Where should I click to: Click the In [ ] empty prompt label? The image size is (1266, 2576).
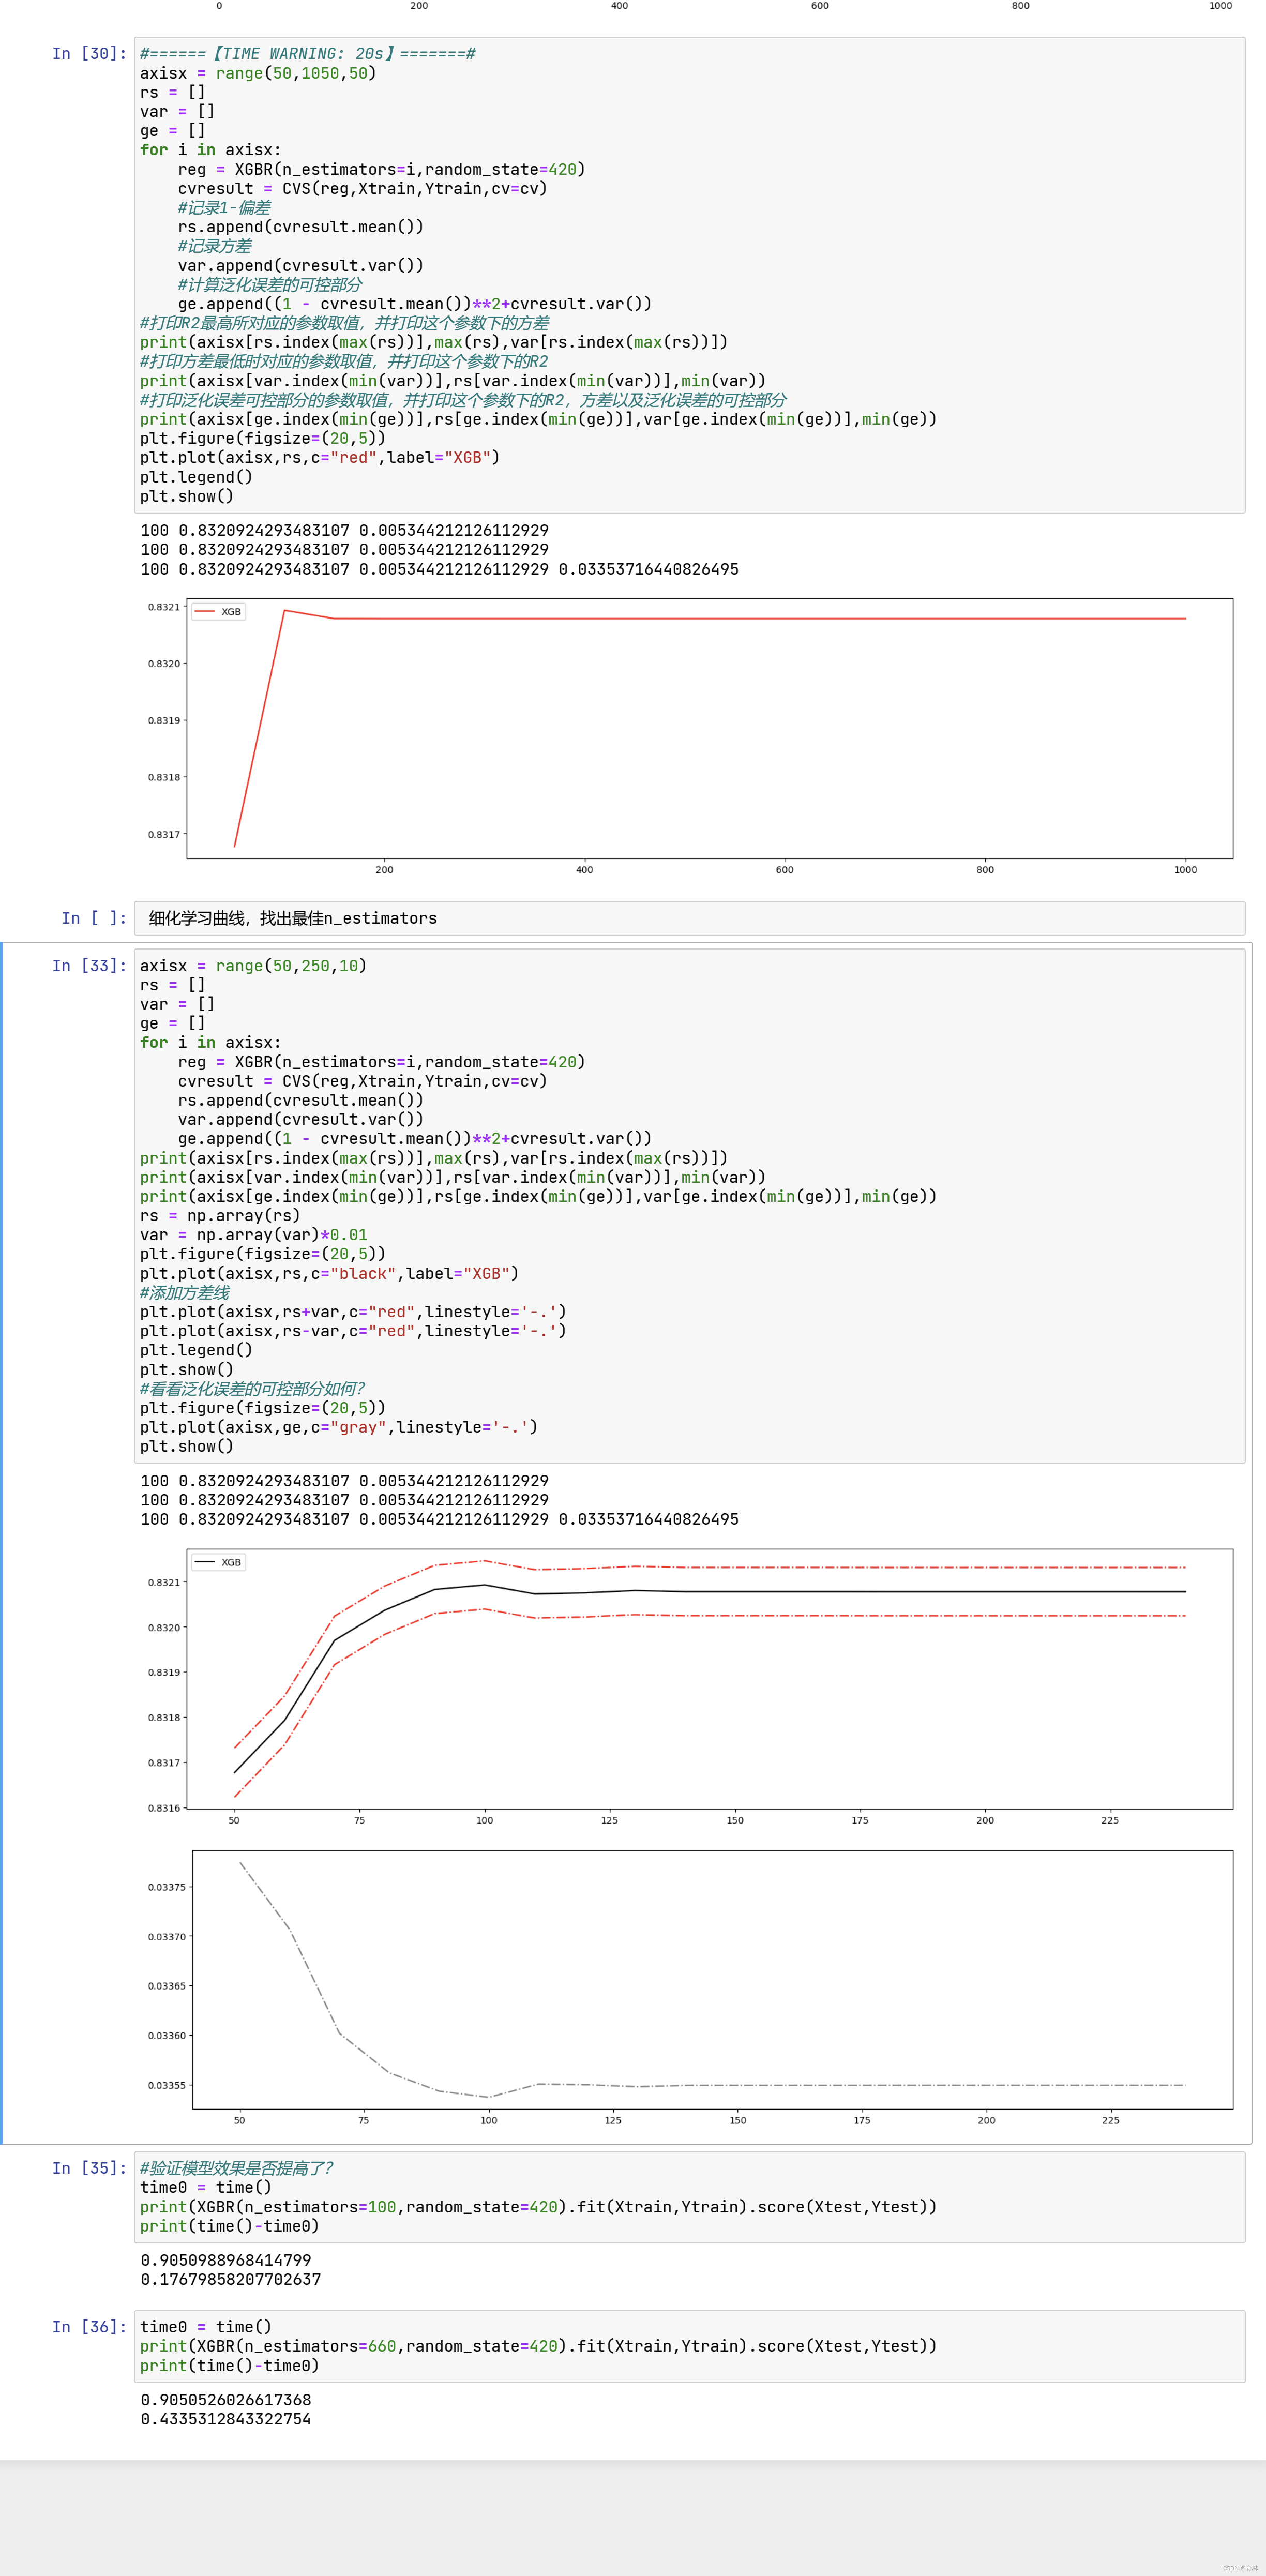[94, 918]
